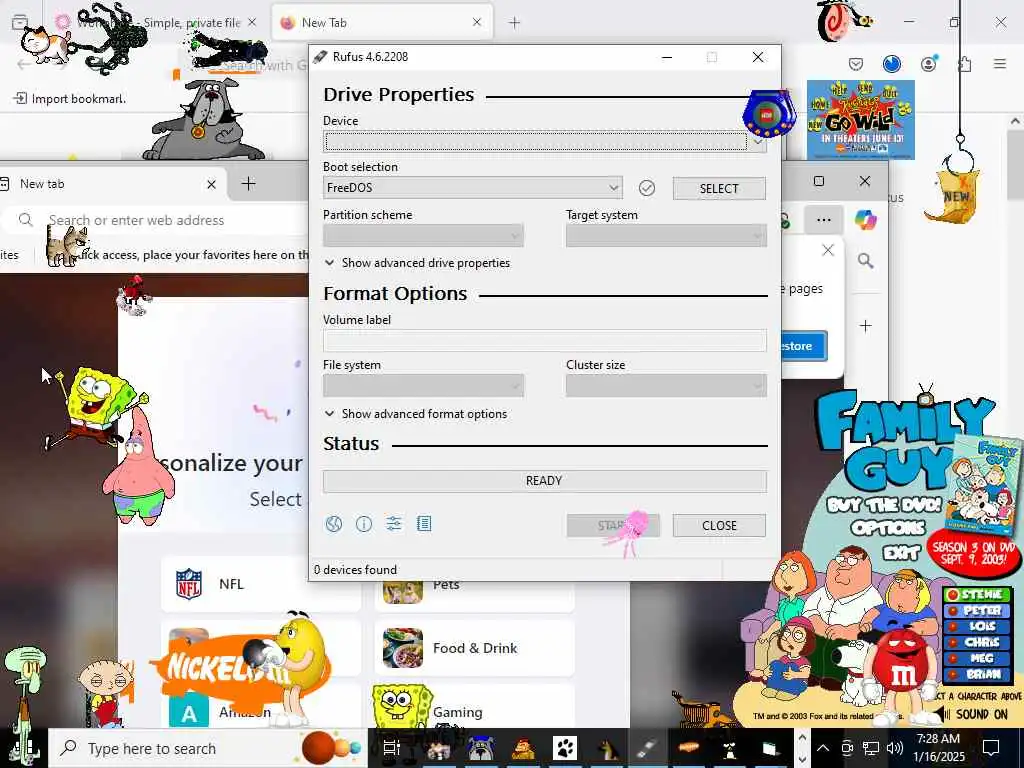The height and width of the screenshot is (768, 1024).
Task: Open Food & Drink tile in Edge
Action: (475, 648)
